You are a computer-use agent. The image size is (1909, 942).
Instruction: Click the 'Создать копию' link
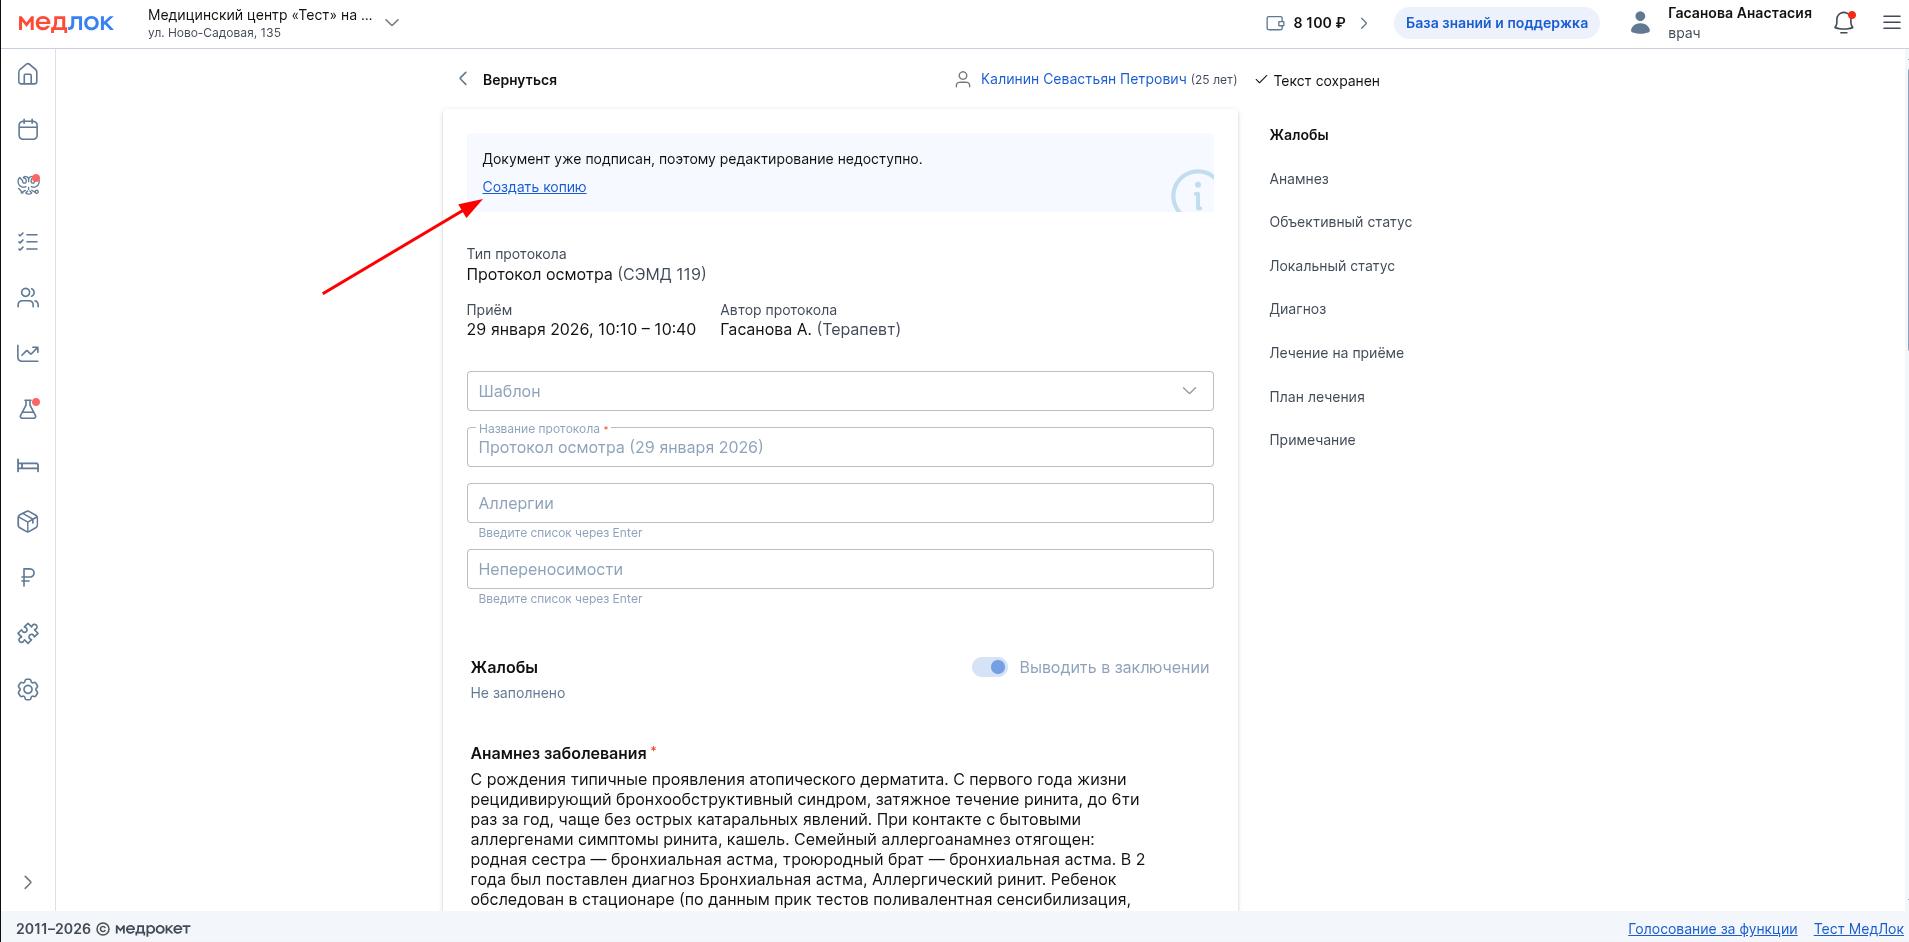tap(534, 187)
